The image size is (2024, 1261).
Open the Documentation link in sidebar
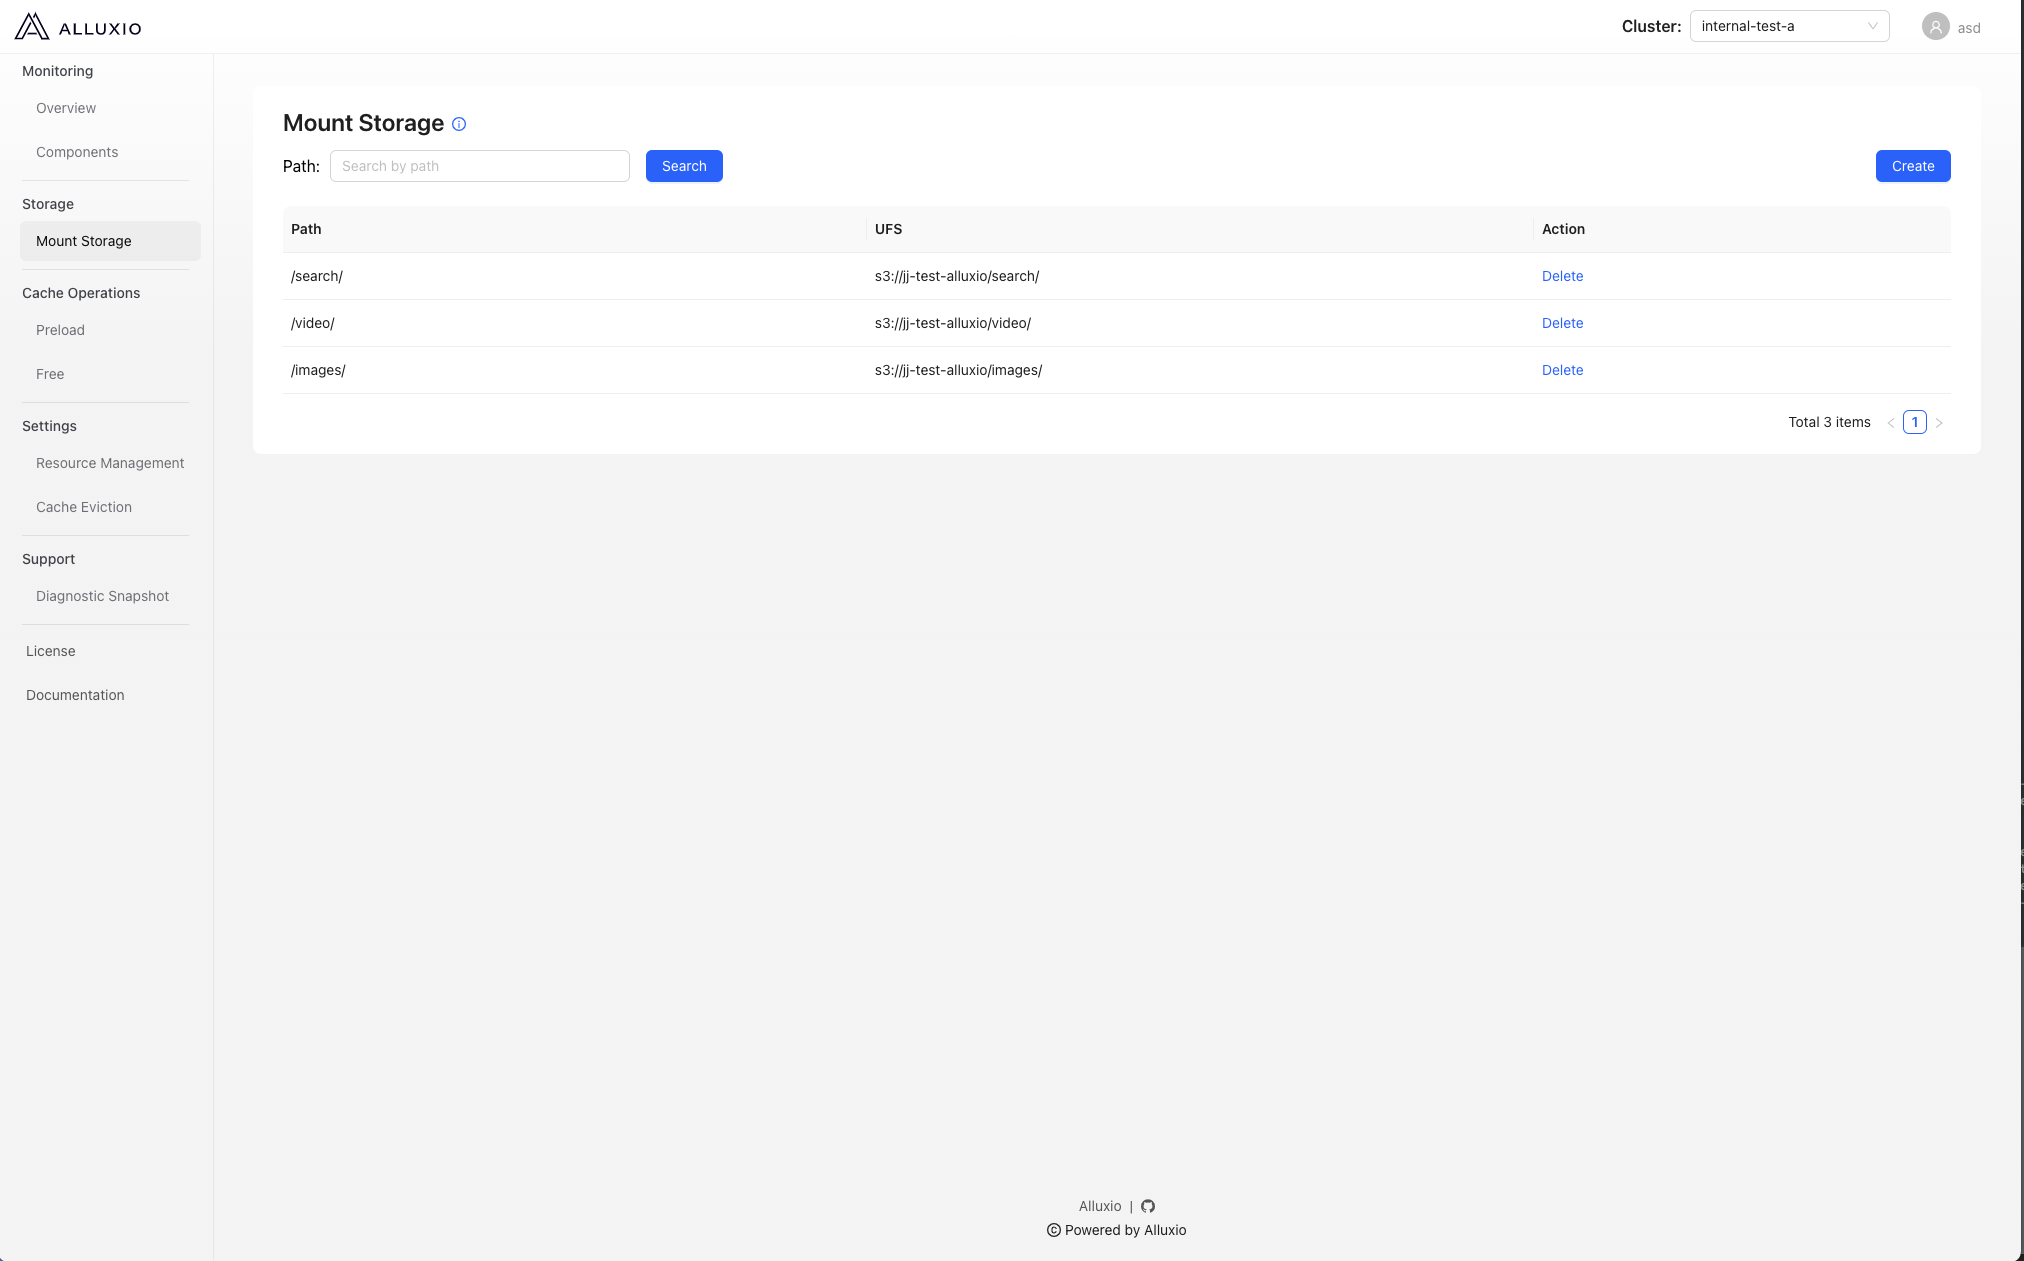[x=75, y=695]
